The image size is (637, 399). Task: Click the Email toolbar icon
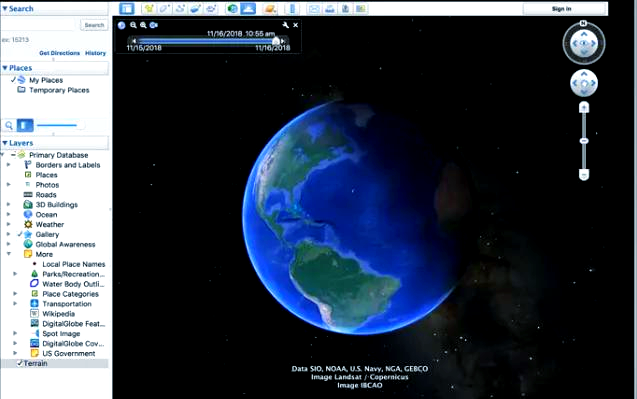tap(314, 9)
